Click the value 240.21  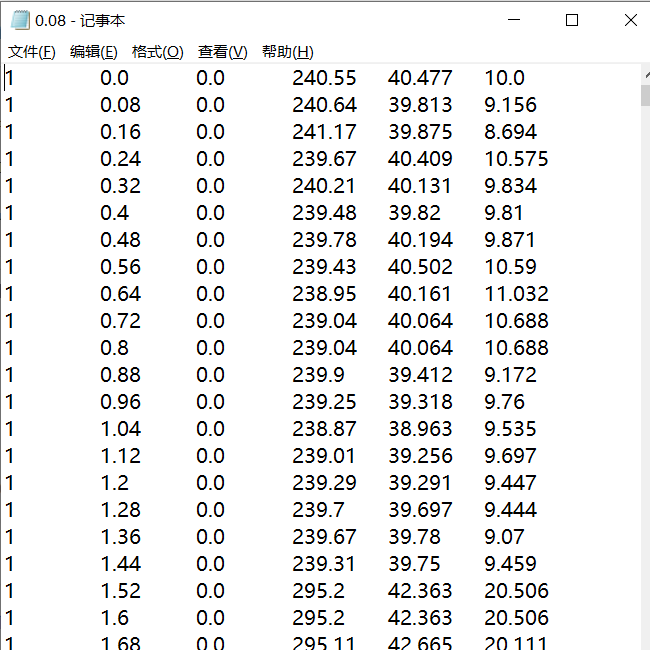click(x=323, y=186)
